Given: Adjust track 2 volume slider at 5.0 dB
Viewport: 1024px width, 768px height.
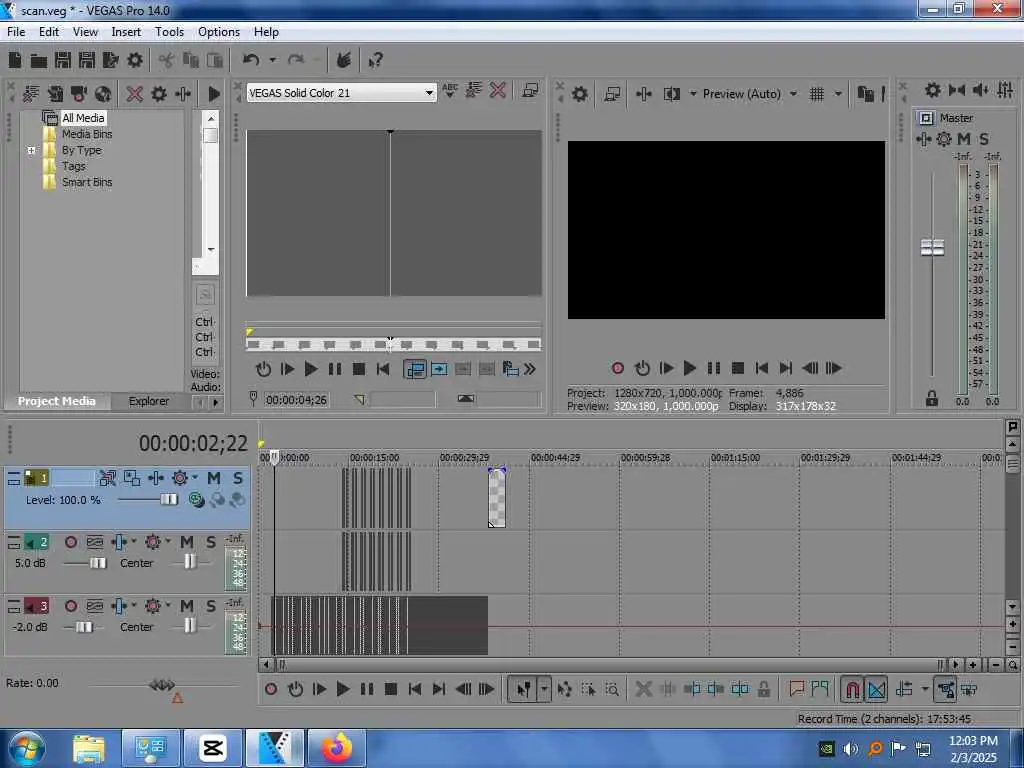Looking at the screenshot, I should (x=97, y=563).
